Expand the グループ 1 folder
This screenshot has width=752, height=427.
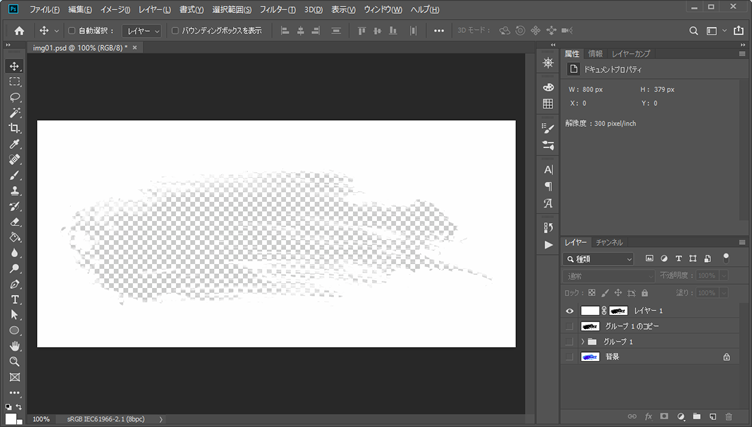coord(583,342)
